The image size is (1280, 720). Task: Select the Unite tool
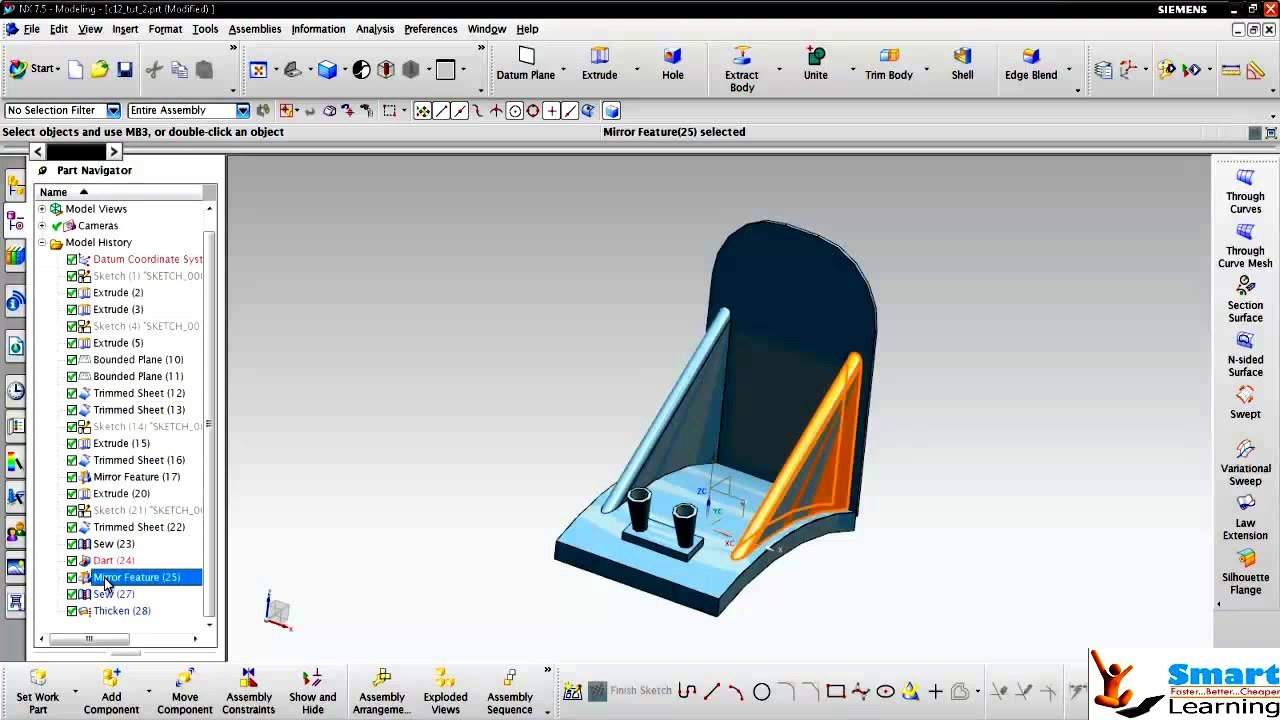pyautogui.click(x=815, y=65)
